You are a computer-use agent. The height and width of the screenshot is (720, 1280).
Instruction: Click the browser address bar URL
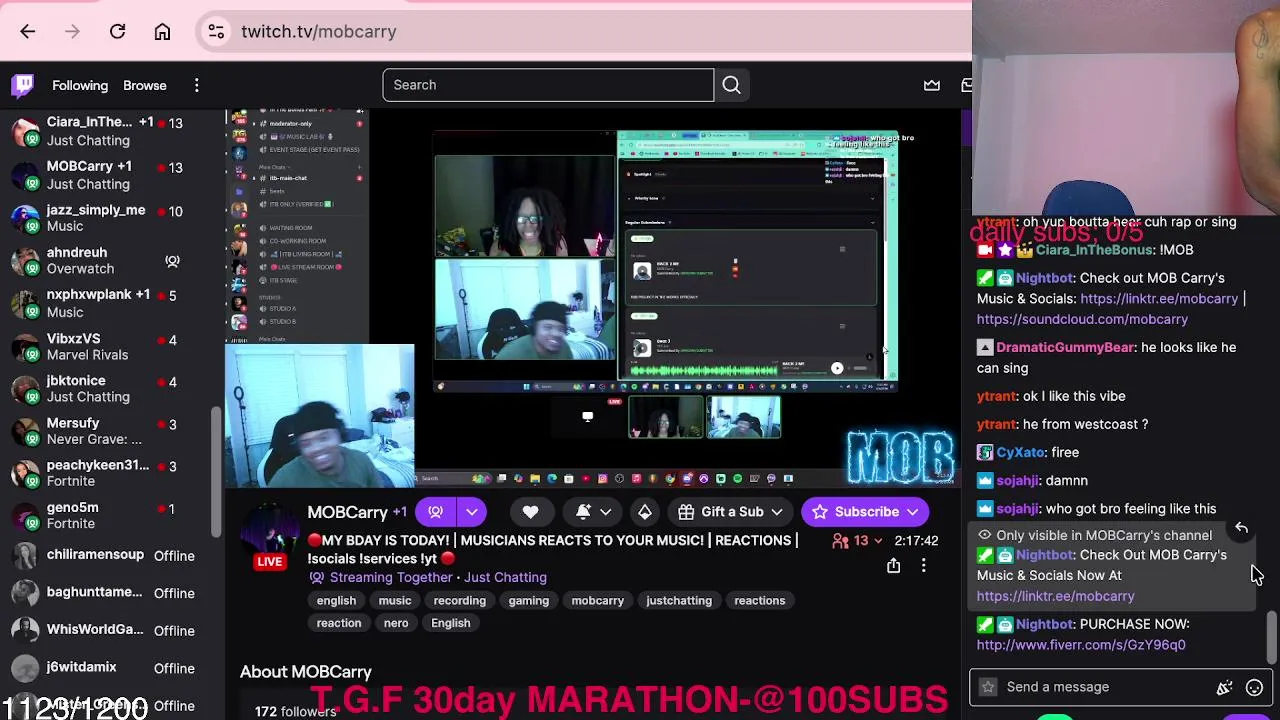tap(319, 32)
